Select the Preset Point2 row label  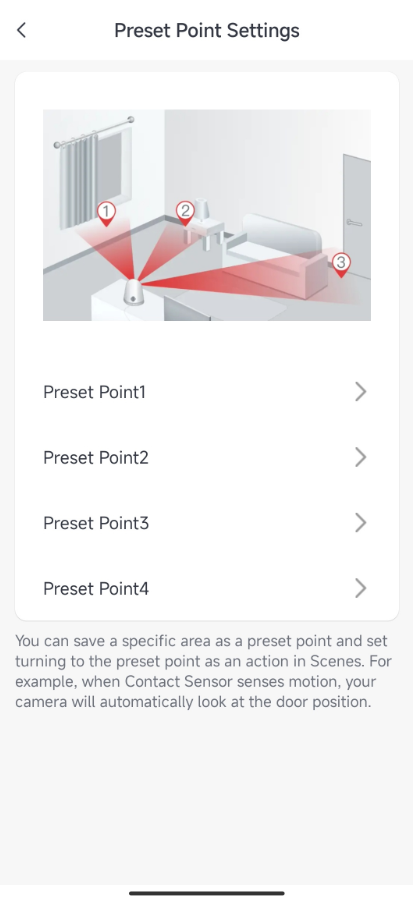point(96,457)
